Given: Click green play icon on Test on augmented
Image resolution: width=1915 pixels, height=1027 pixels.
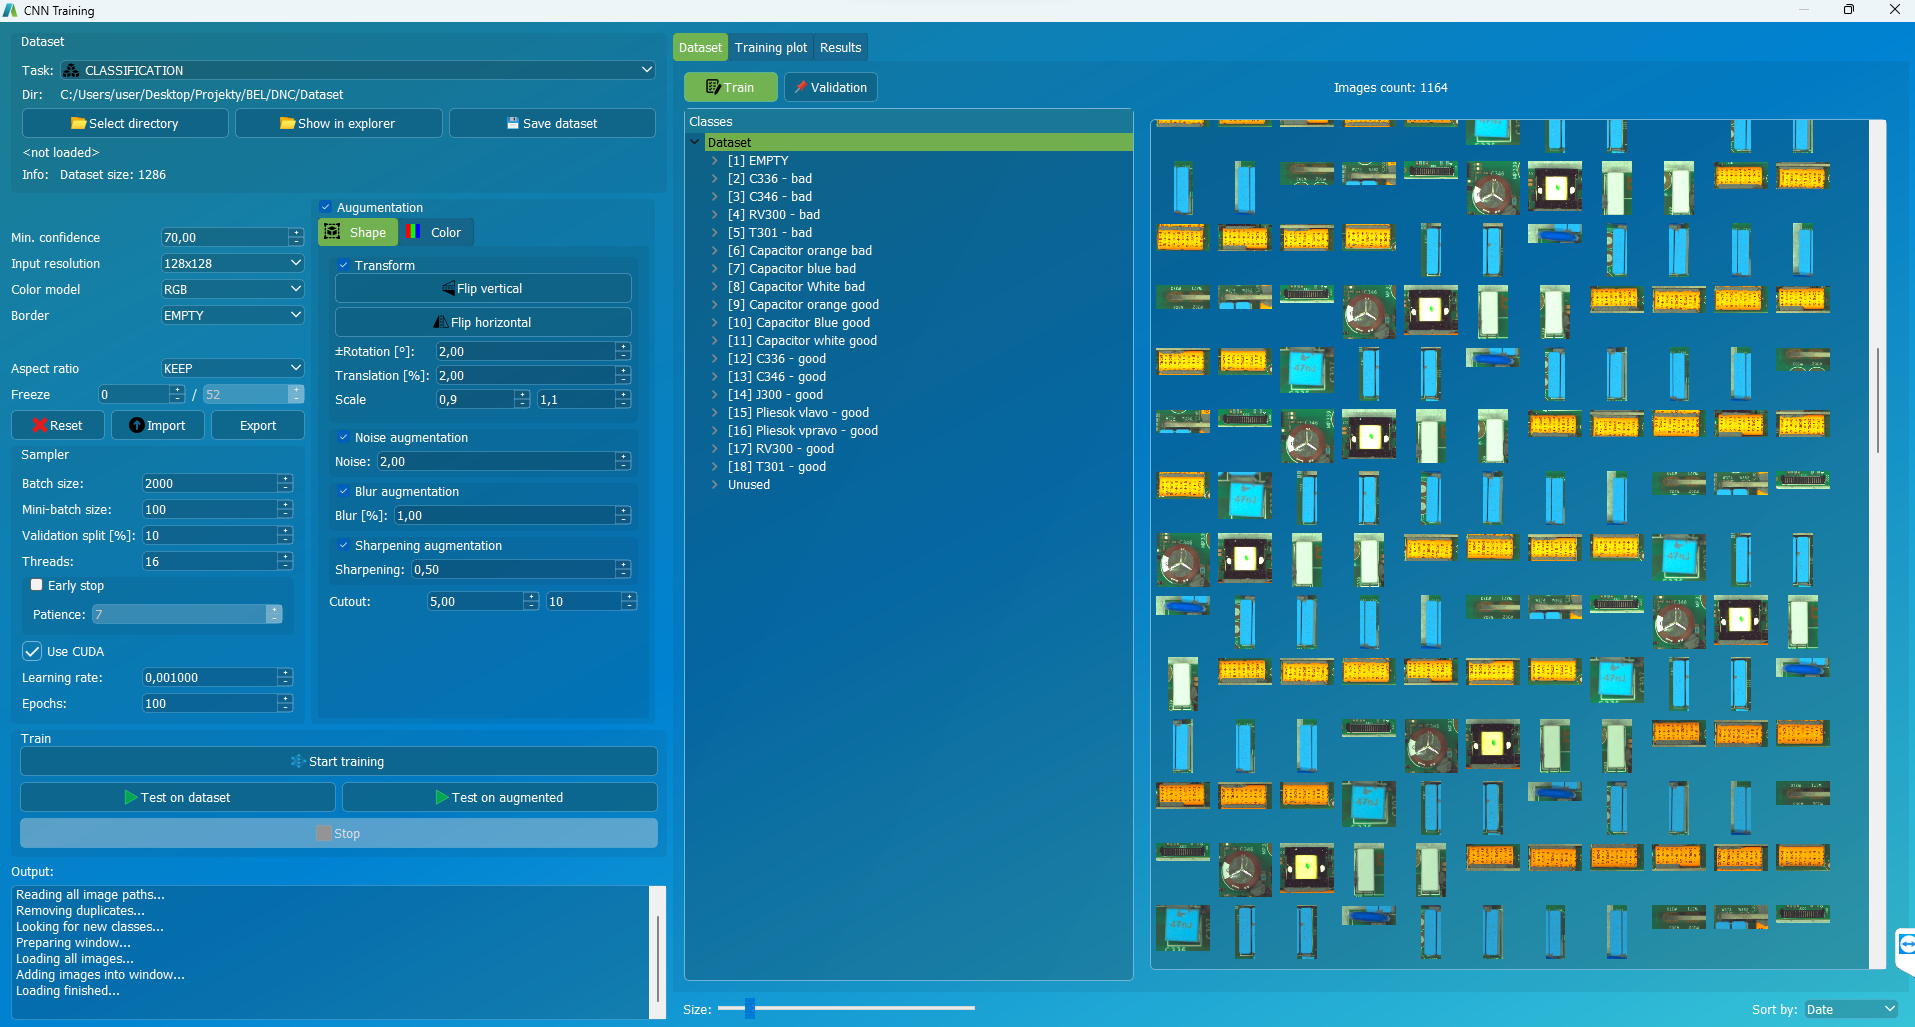Looking at the screenshot, I should pyautogui.click(x=442, y=797).
